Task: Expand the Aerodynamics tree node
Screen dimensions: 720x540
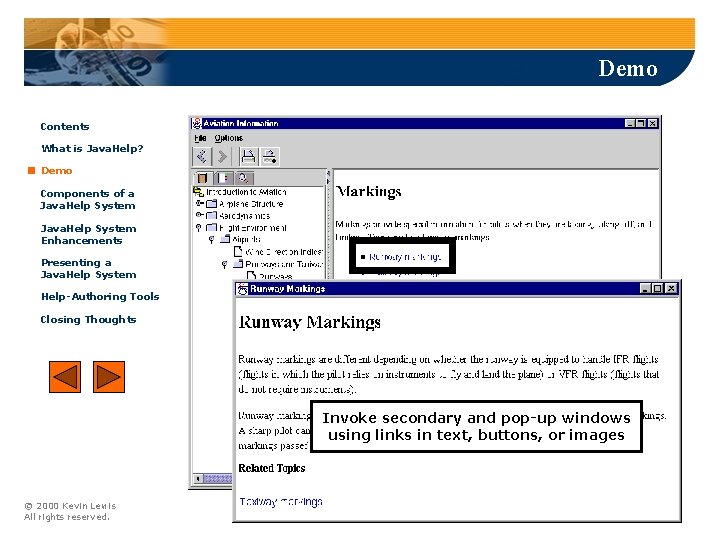Action: (x=199, y=215)
